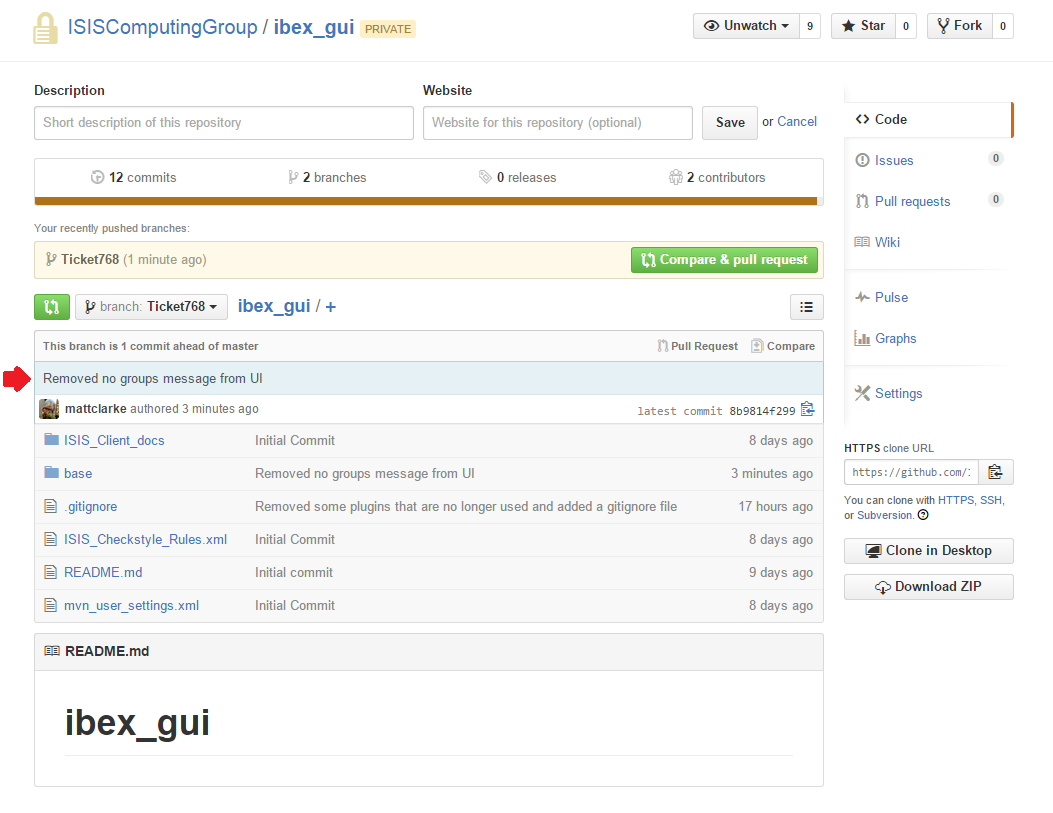Copy the HTTPS clone URL to the clipboard
The height and width of the screenshot is (813, 1053).
click(995, 472)
